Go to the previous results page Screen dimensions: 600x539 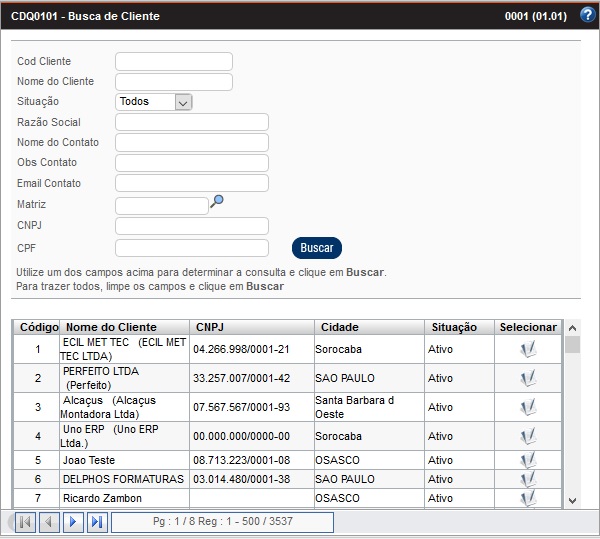coord(49,522)
